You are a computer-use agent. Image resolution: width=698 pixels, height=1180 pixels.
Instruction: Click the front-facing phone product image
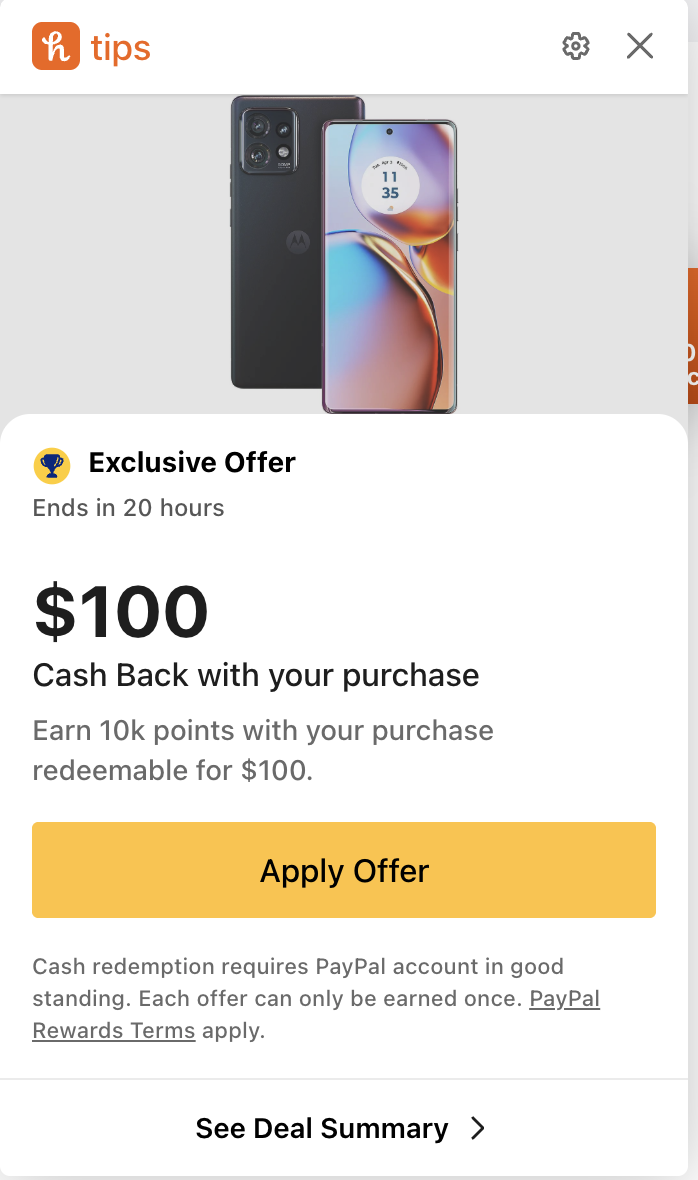click(390, 266)
